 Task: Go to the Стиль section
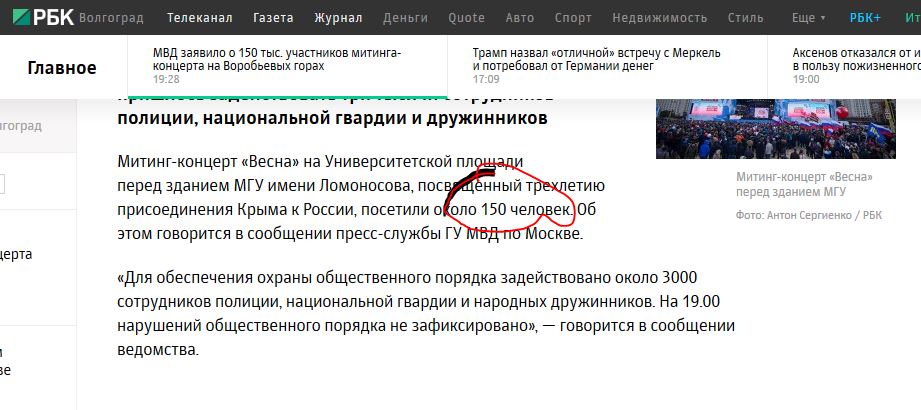[745, 18]
